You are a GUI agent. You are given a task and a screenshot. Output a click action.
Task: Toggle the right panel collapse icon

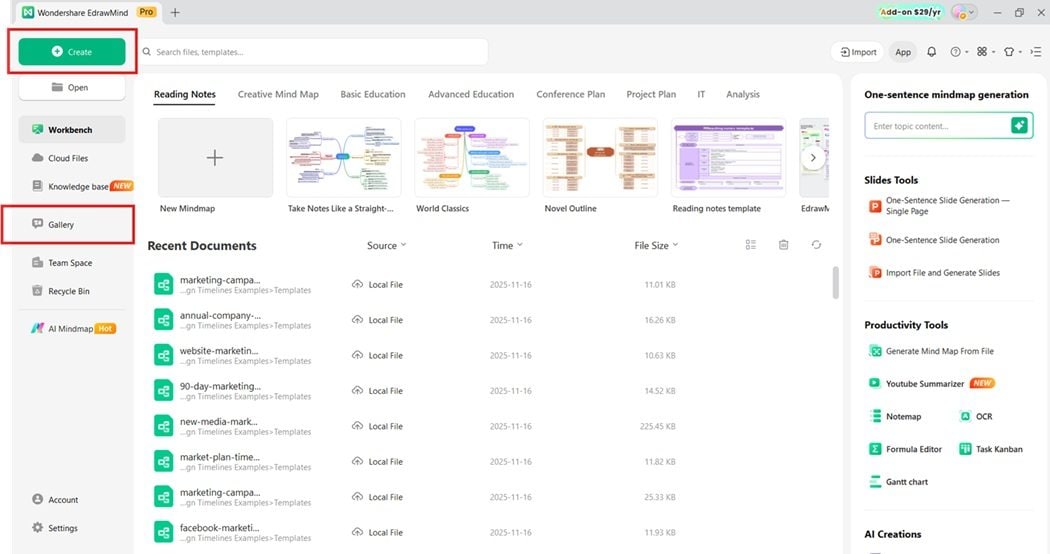click(x=1036, y=52)
